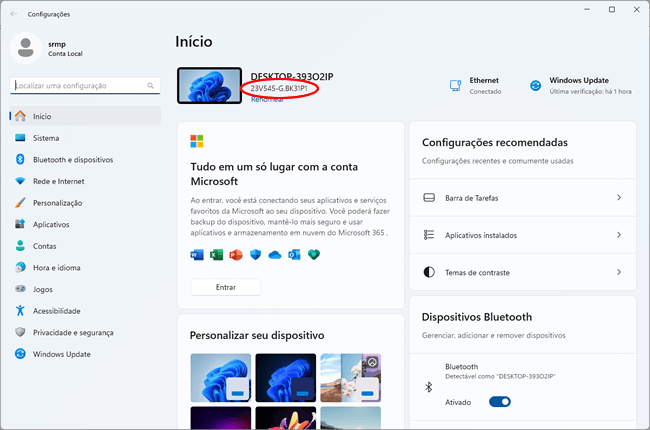Click the sidebar Windows Update icon
The height and width of the screenshot is (430, 650).
click(x=20, y=354)
